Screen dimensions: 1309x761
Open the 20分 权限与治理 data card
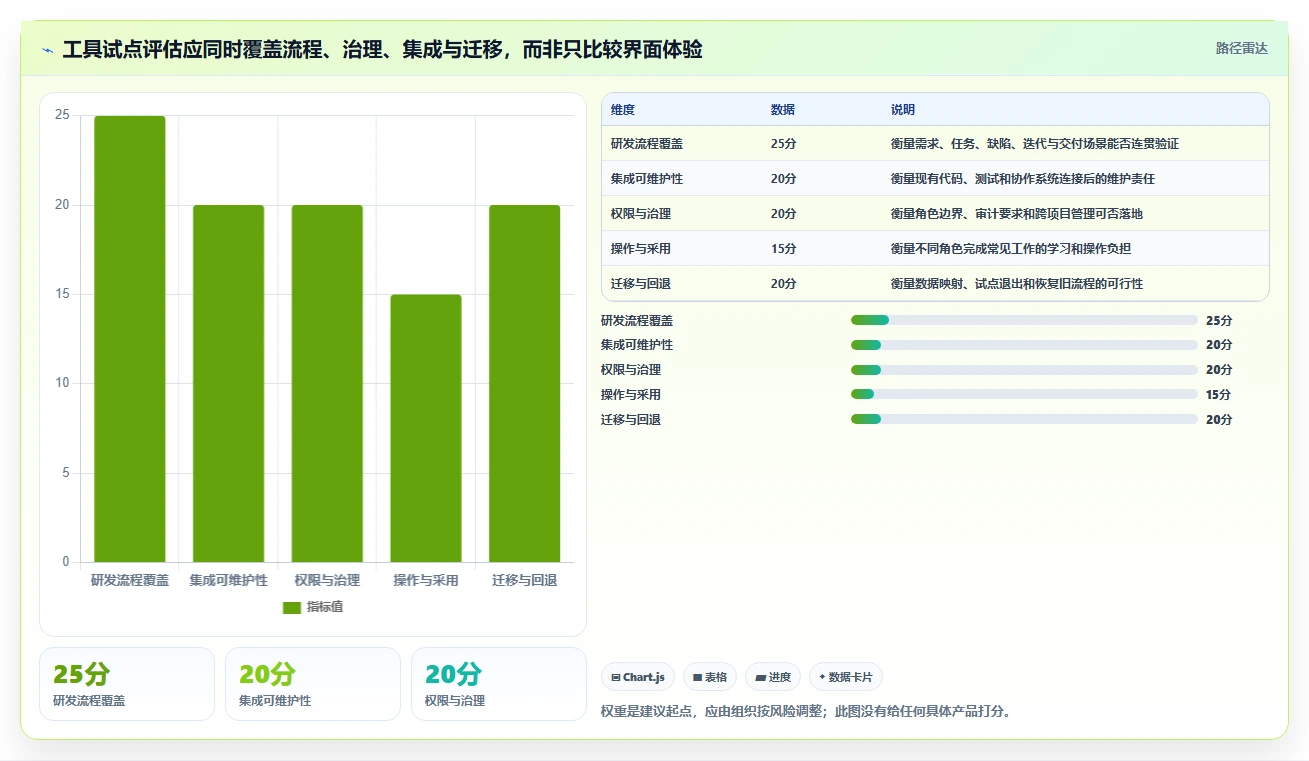coord(499,684)
